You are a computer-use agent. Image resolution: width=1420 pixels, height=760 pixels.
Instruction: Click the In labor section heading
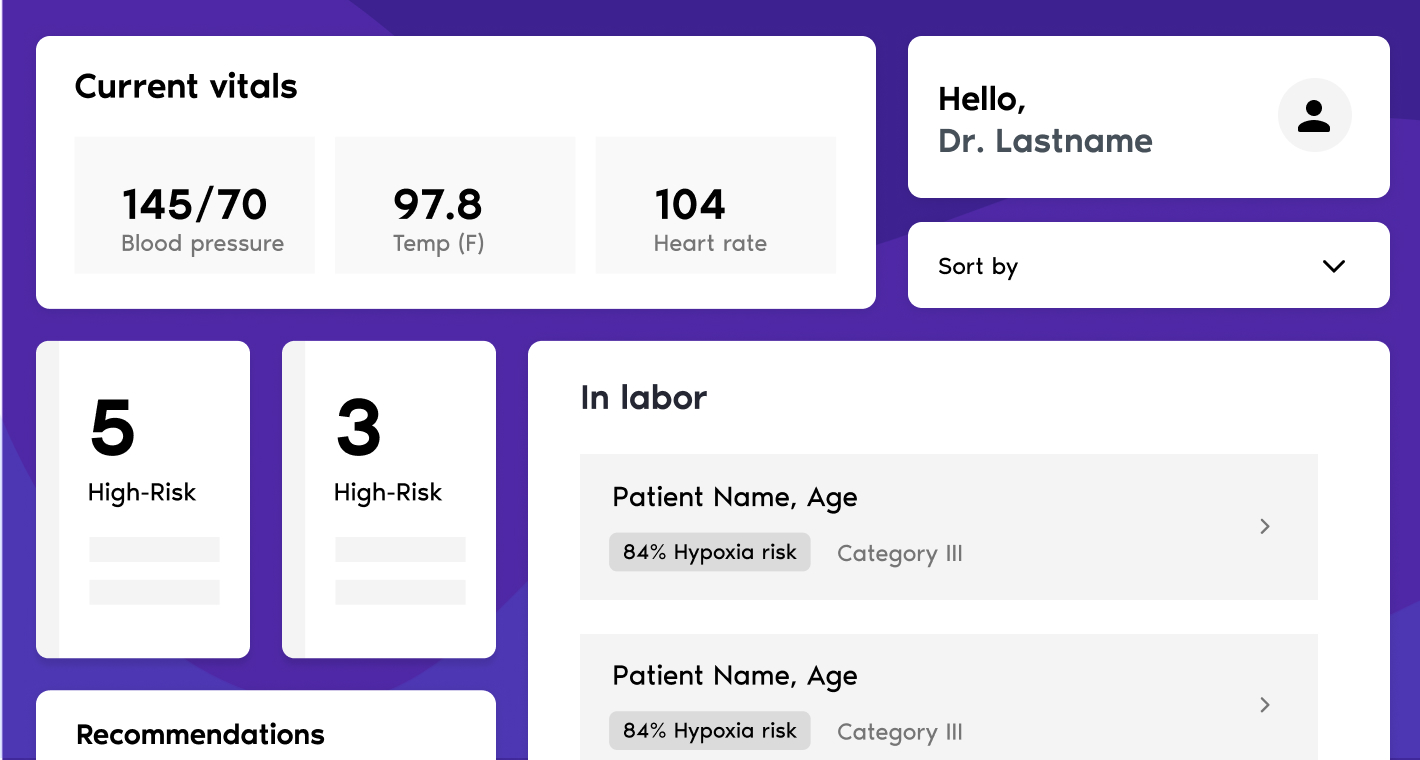coord(643,398)
